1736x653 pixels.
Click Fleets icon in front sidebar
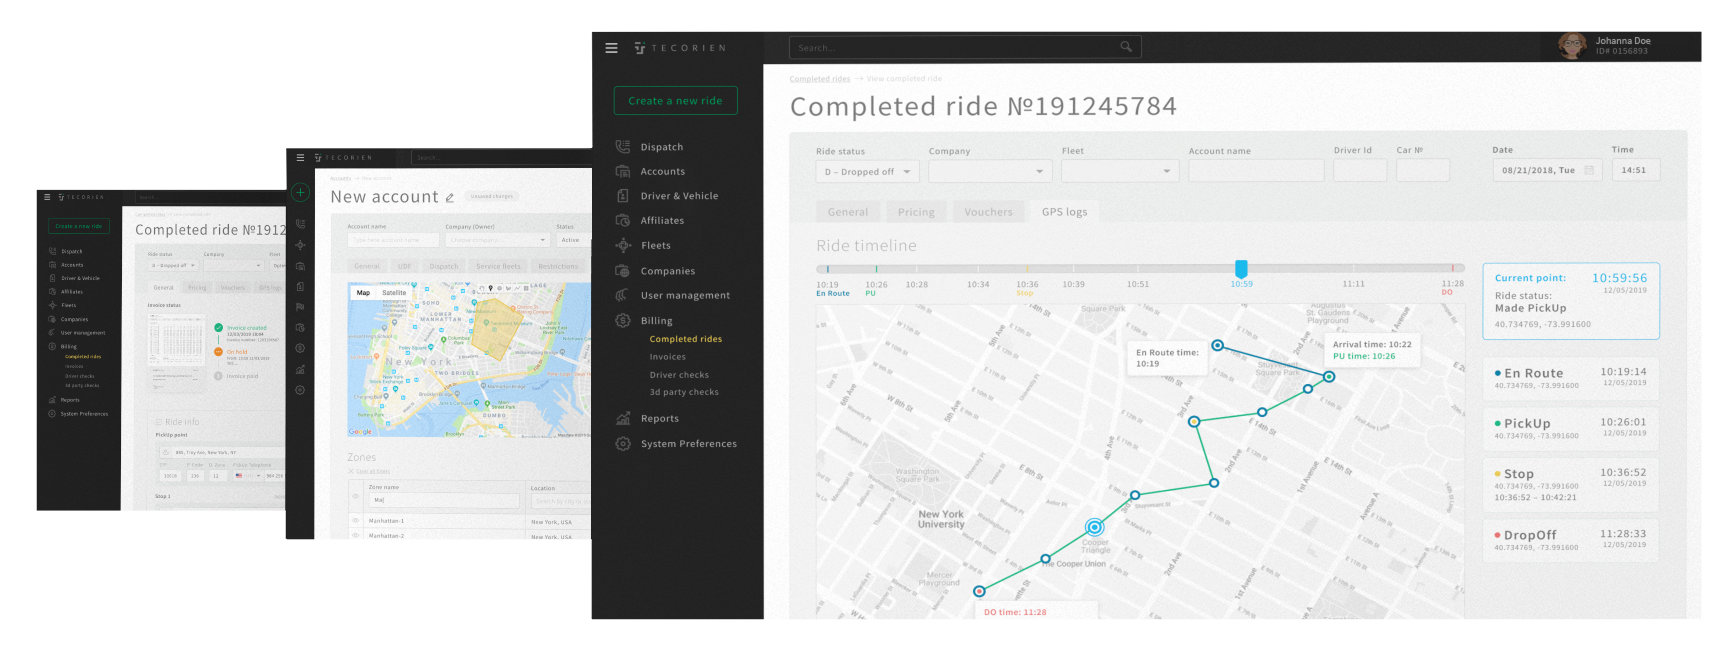623,245
